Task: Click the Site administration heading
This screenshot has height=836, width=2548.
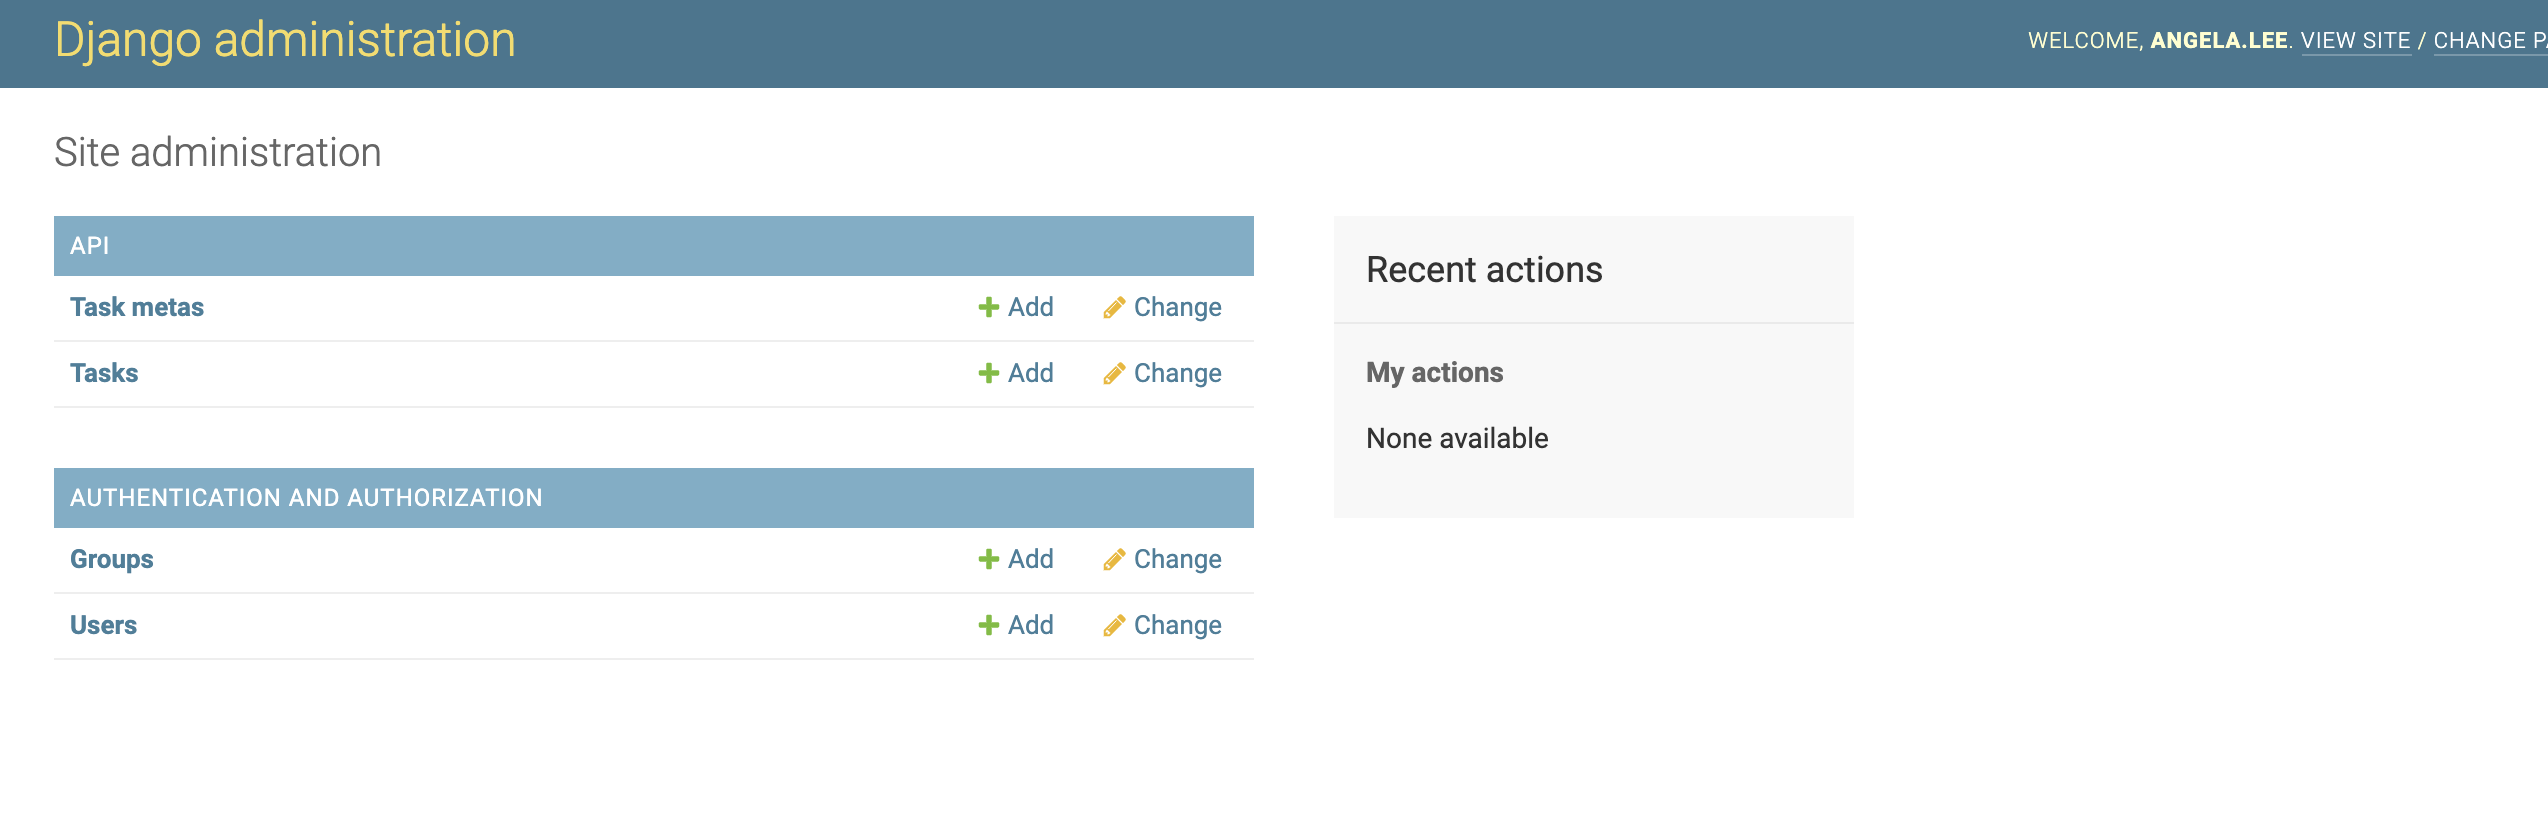Action: coord(218,152)
